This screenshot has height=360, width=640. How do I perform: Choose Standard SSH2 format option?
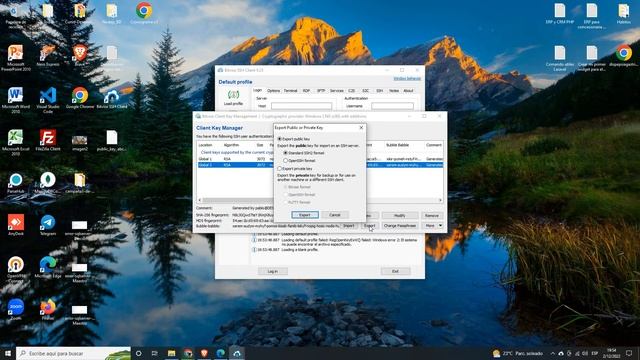(x=286, y=153)
